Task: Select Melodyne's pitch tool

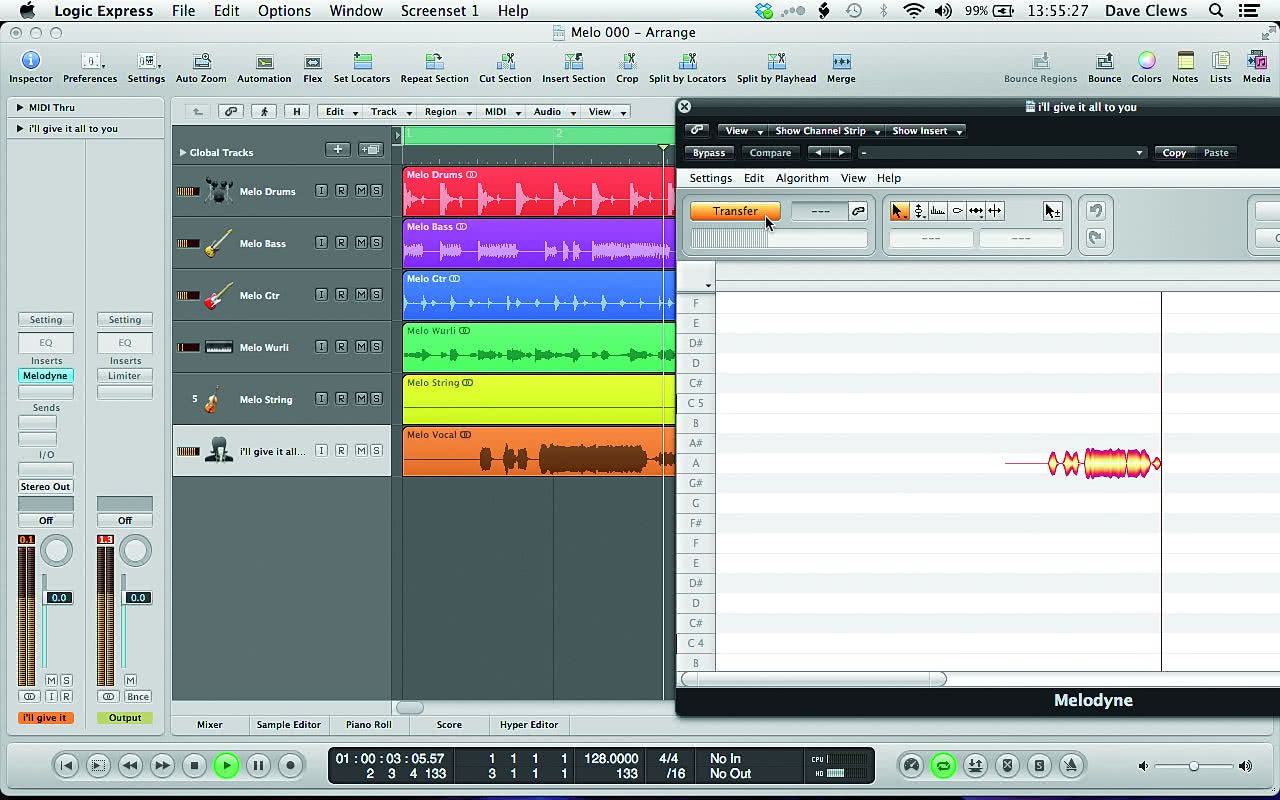Action: pyautogui.click(x=919, y=211)
